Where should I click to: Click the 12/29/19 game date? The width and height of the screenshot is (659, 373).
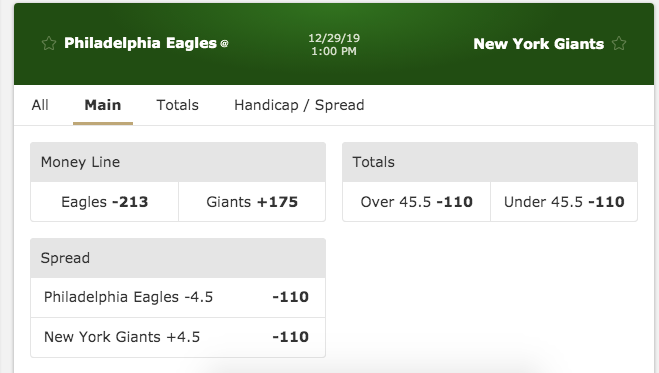[x=334, y=38]
